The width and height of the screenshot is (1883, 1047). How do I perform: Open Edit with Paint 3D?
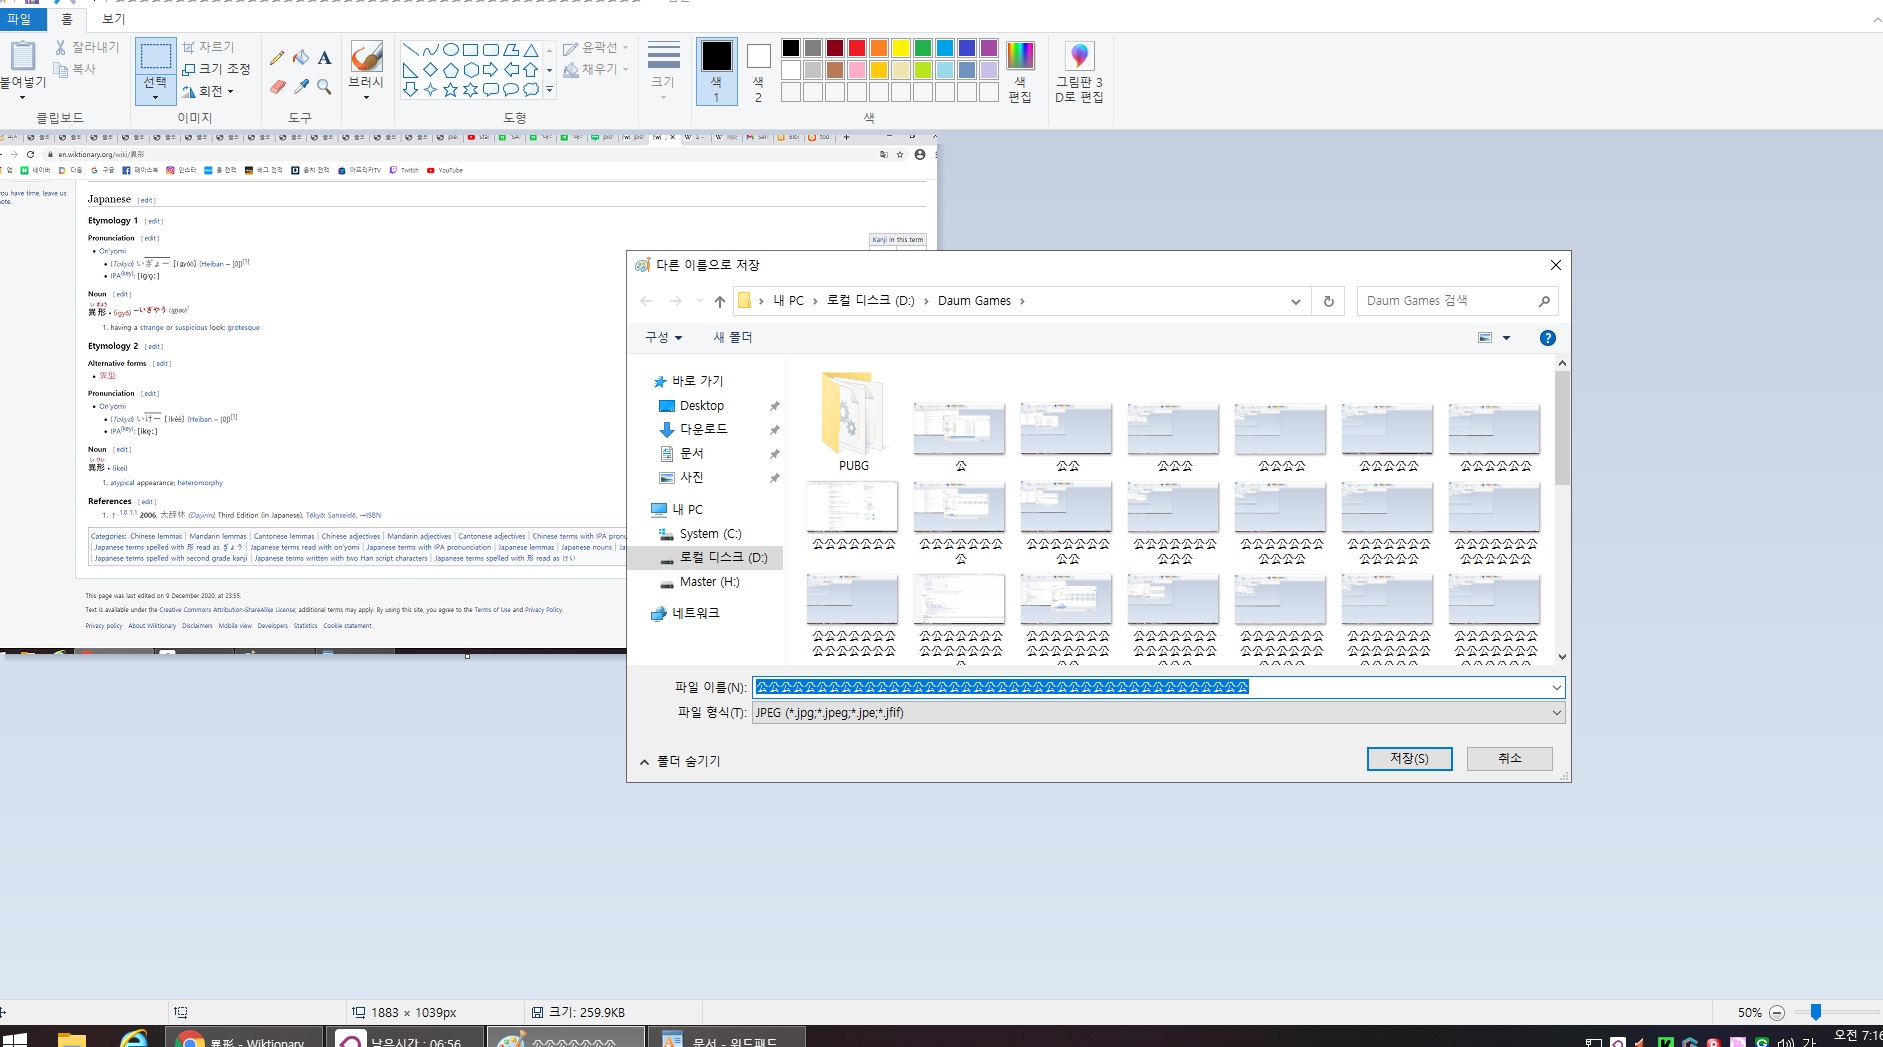pyautogui.click(x=1079, y=71)
